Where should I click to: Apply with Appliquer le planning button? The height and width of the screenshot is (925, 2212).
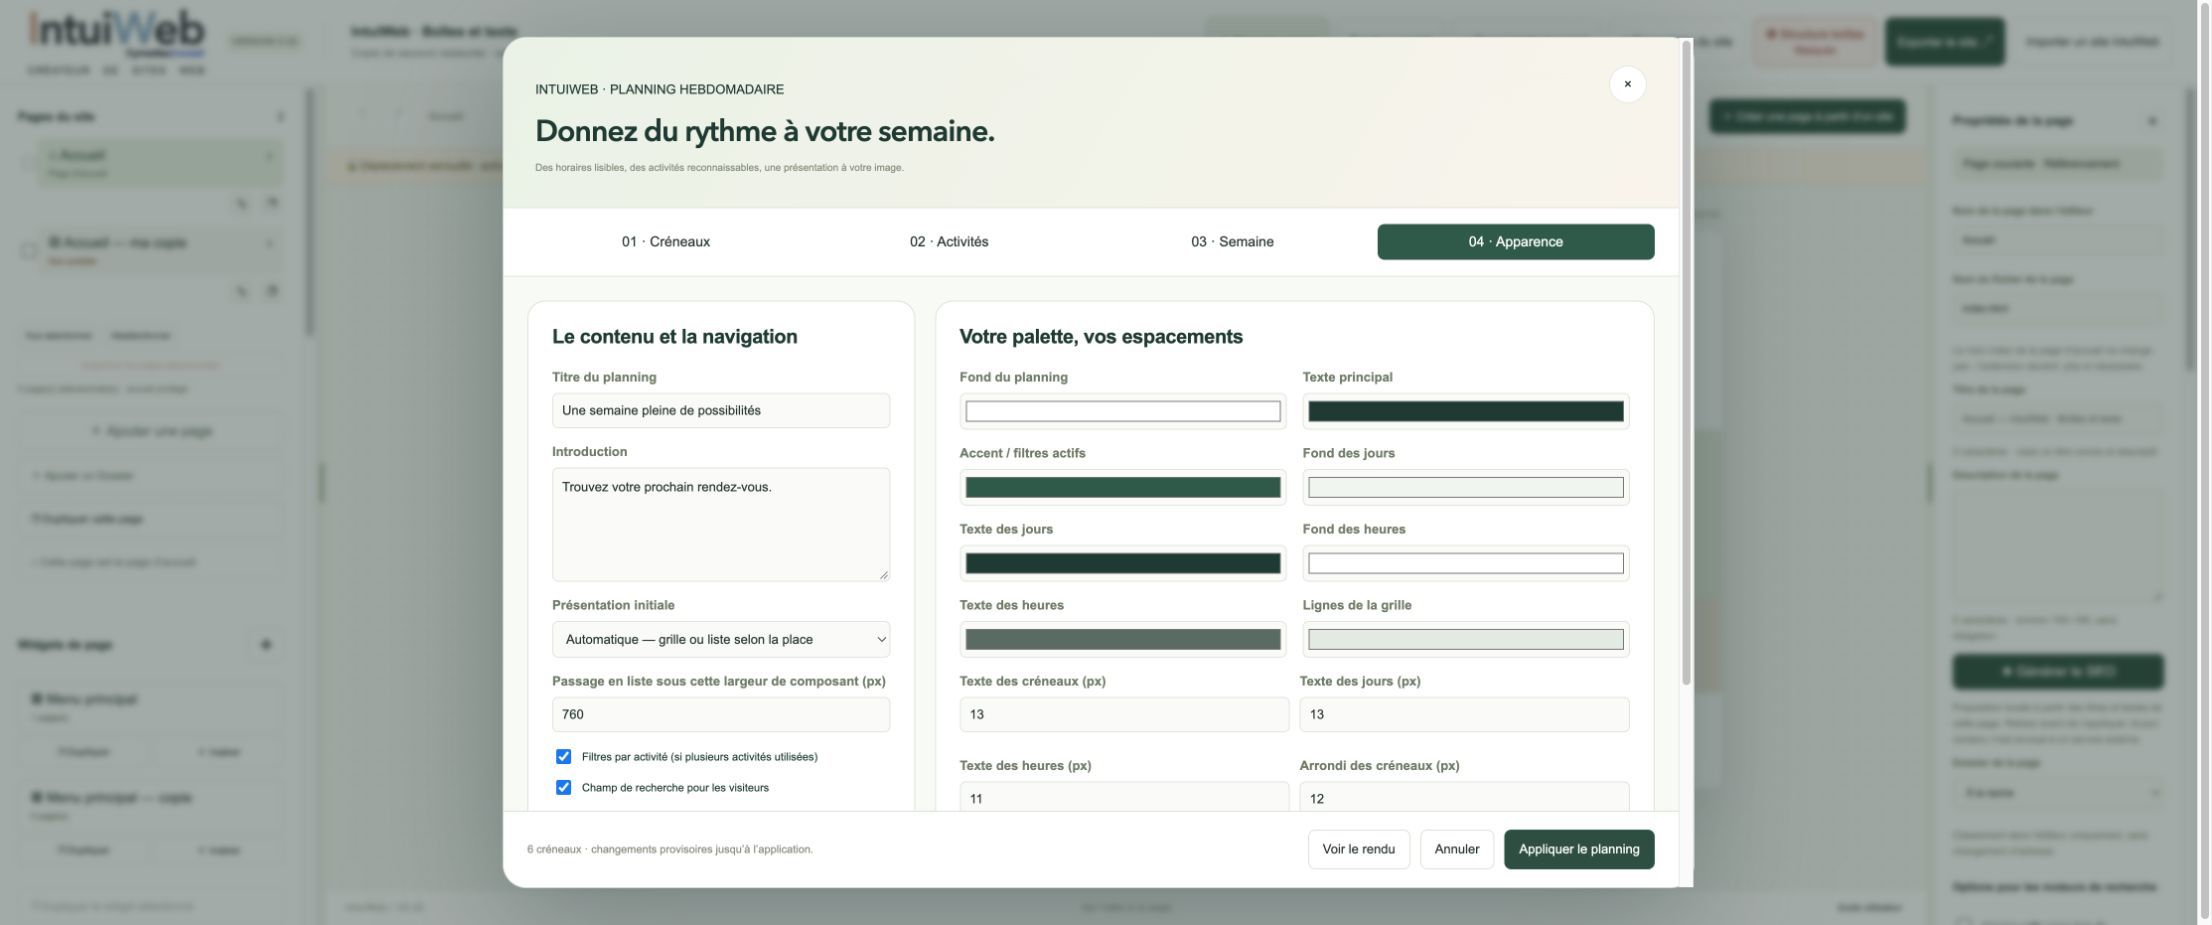point(1578,850)
